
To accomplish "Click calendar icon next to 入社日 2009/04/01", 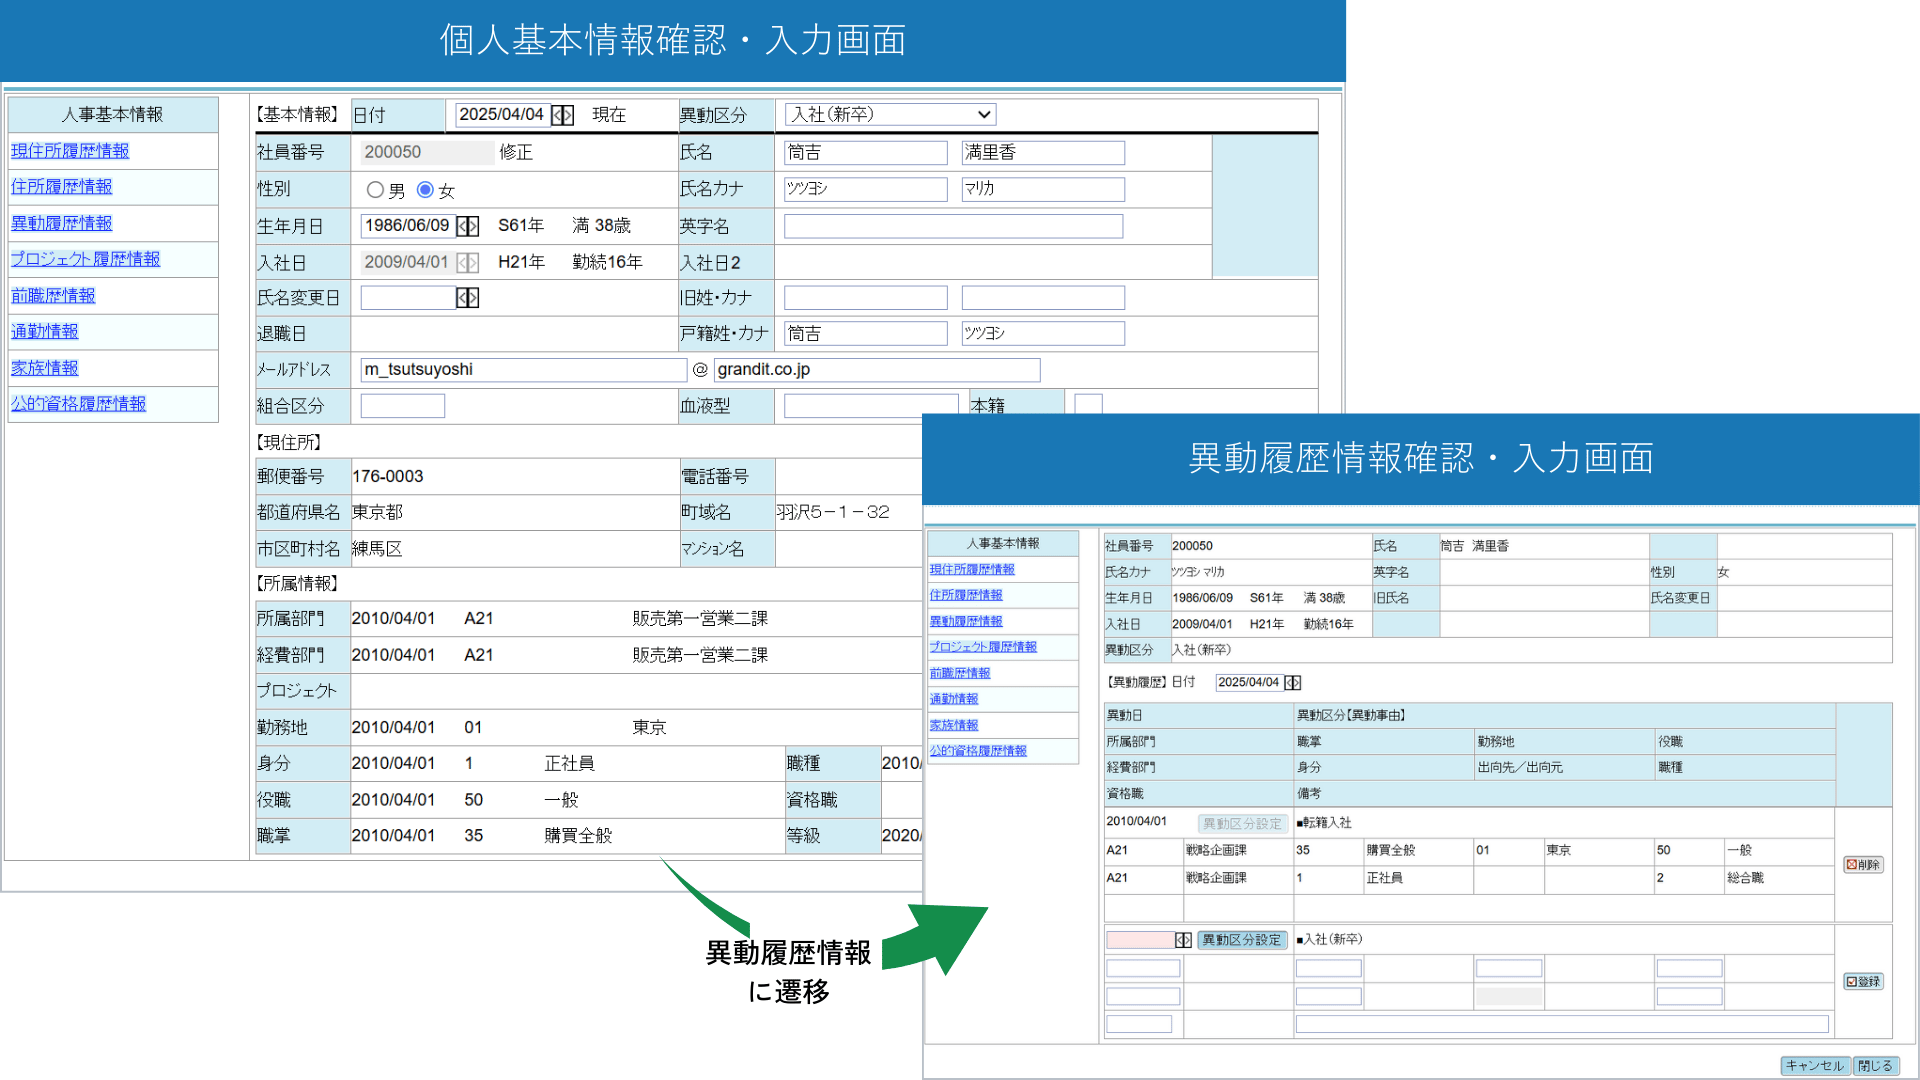I will [467, 262].
